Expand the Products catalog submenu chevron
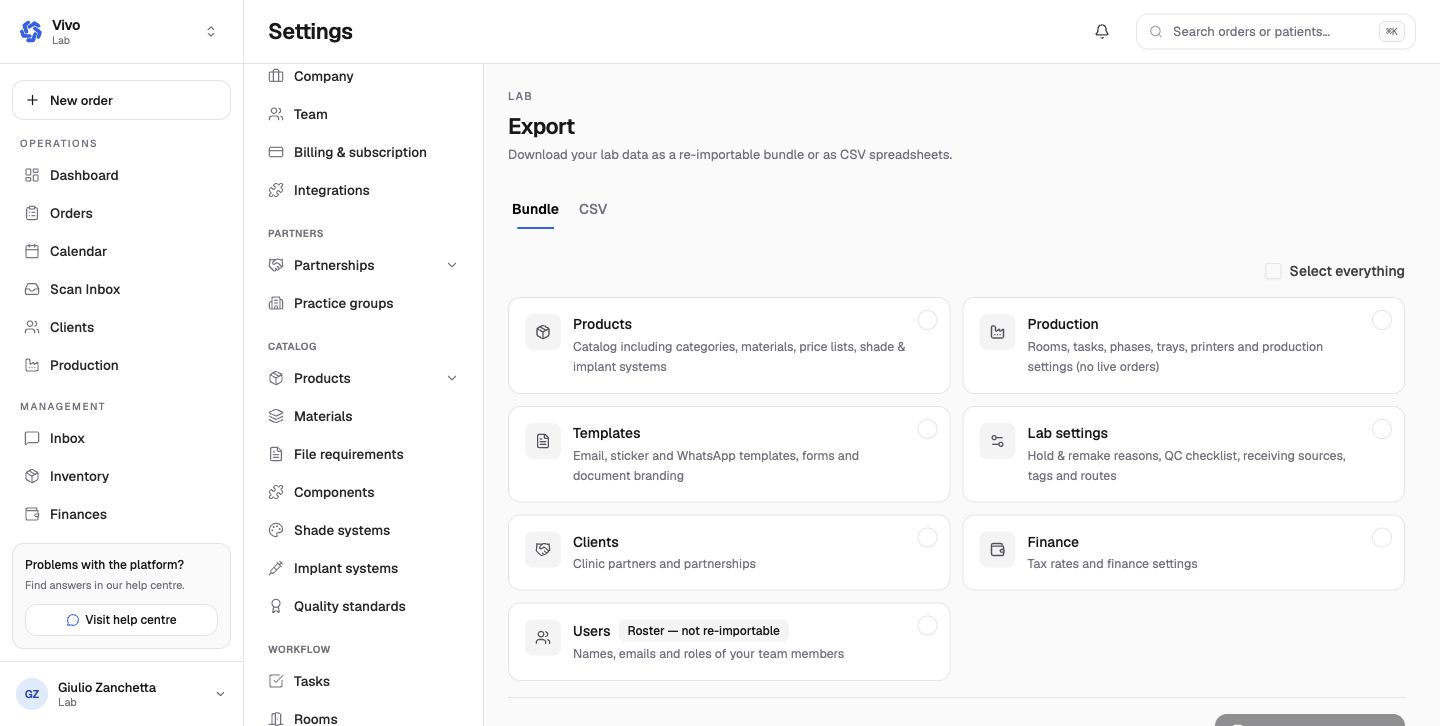 click(452, 378)
